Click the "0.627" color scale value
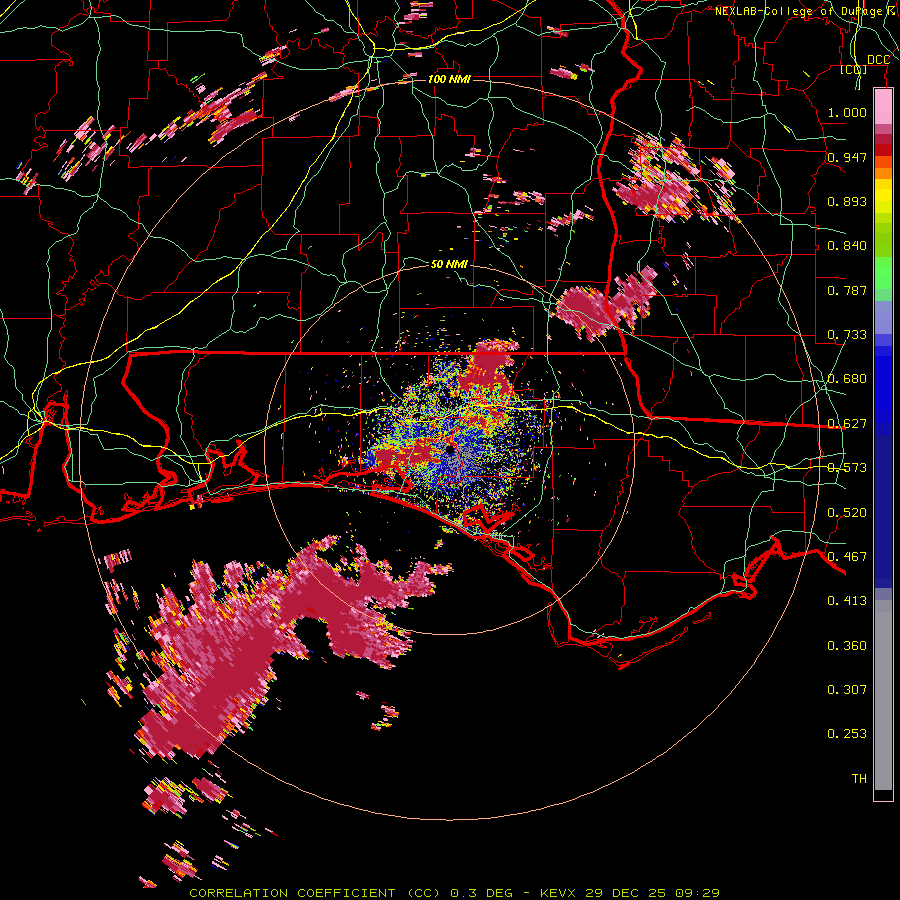The image size is (900, 900). 847,424
